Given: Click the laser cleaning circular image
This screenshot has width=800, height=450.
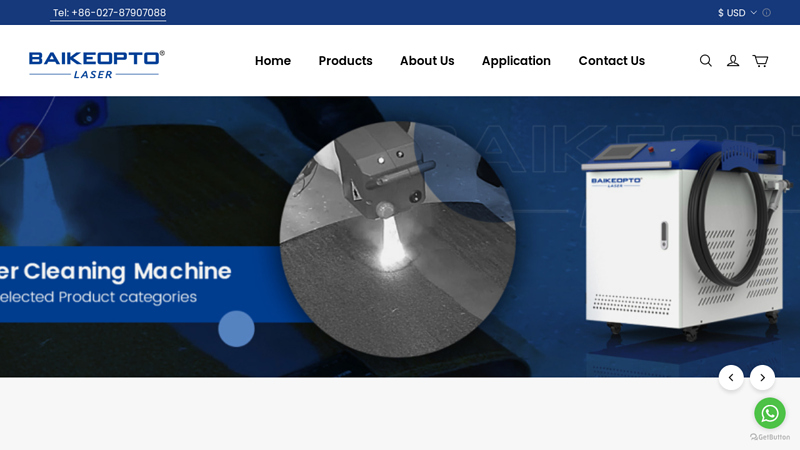Looking at the screenshot, I should 397,239.
